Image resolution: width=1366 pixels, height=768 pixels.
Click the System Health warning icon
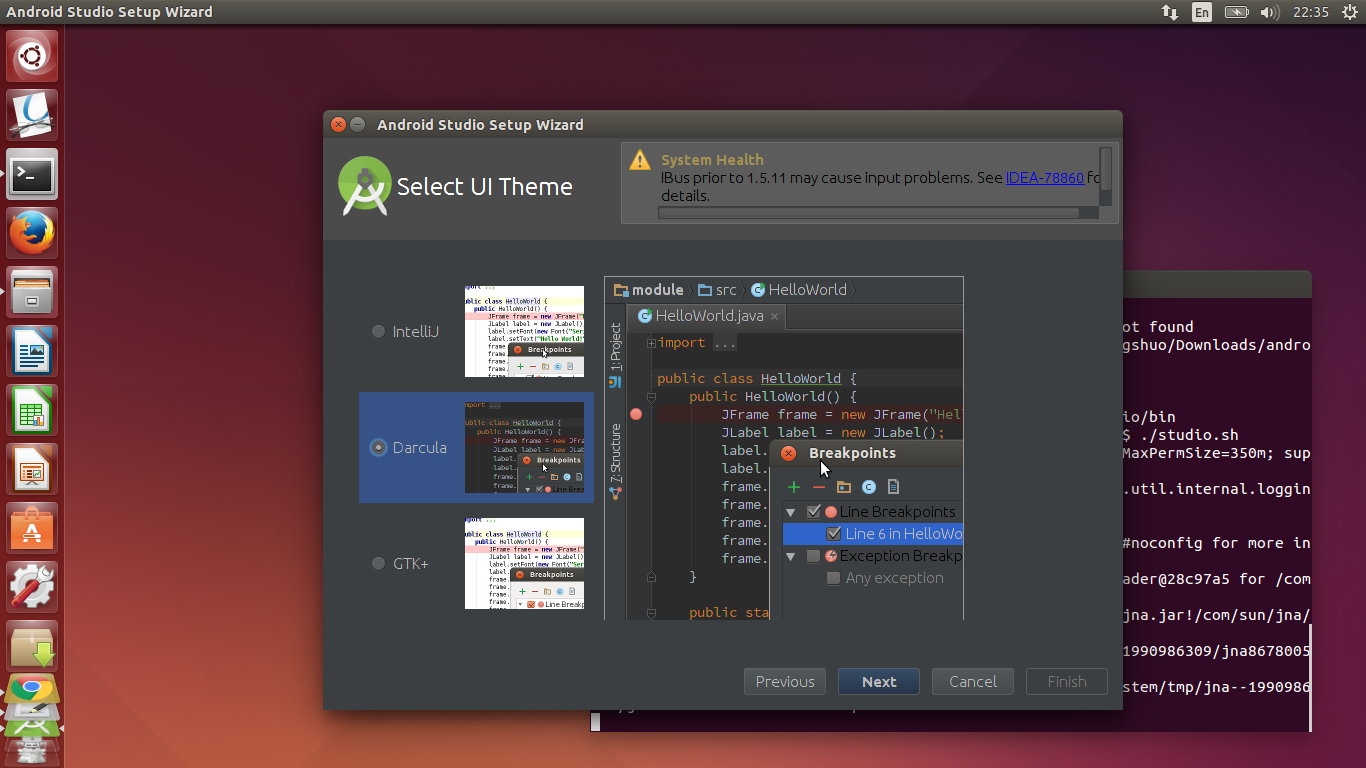pos(639,160)
